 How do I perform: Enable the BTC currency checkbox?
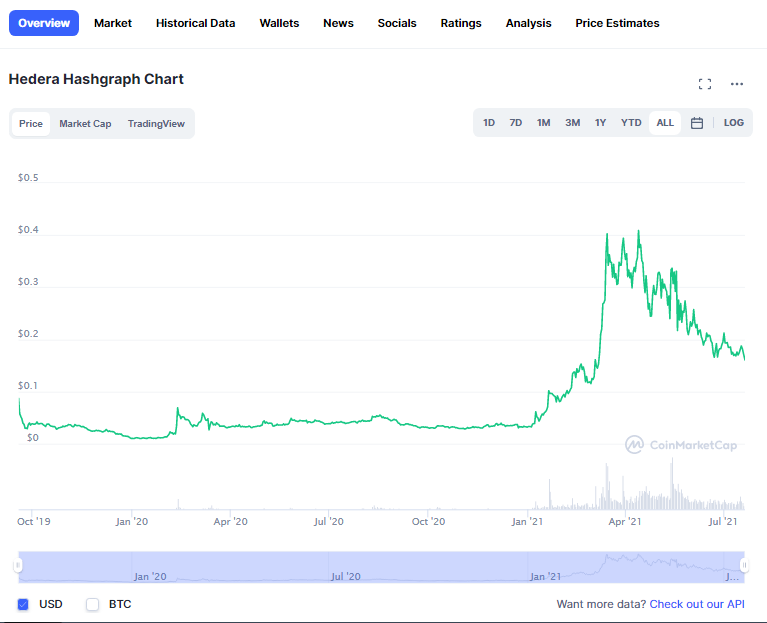click(x=92, y=604)
